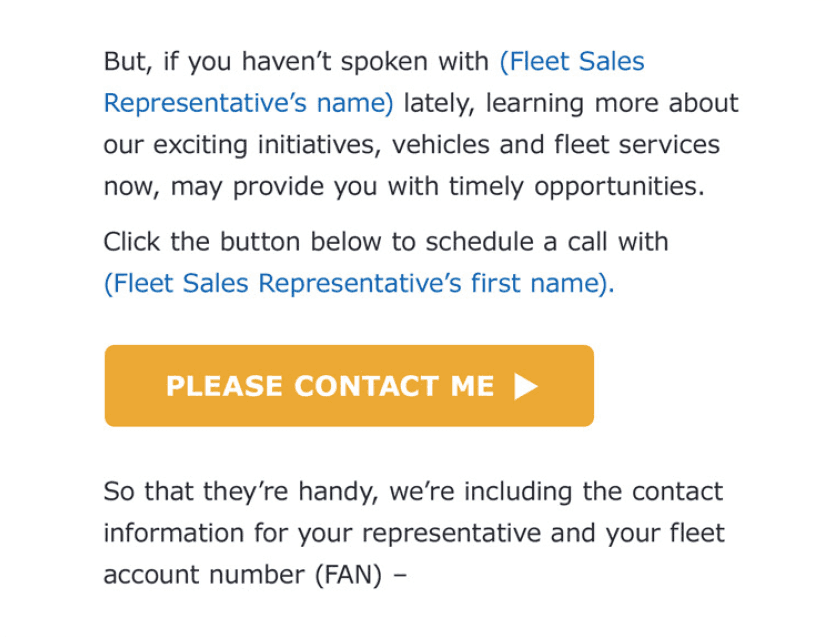Click "So that they're handy" text

click(241, 492)
